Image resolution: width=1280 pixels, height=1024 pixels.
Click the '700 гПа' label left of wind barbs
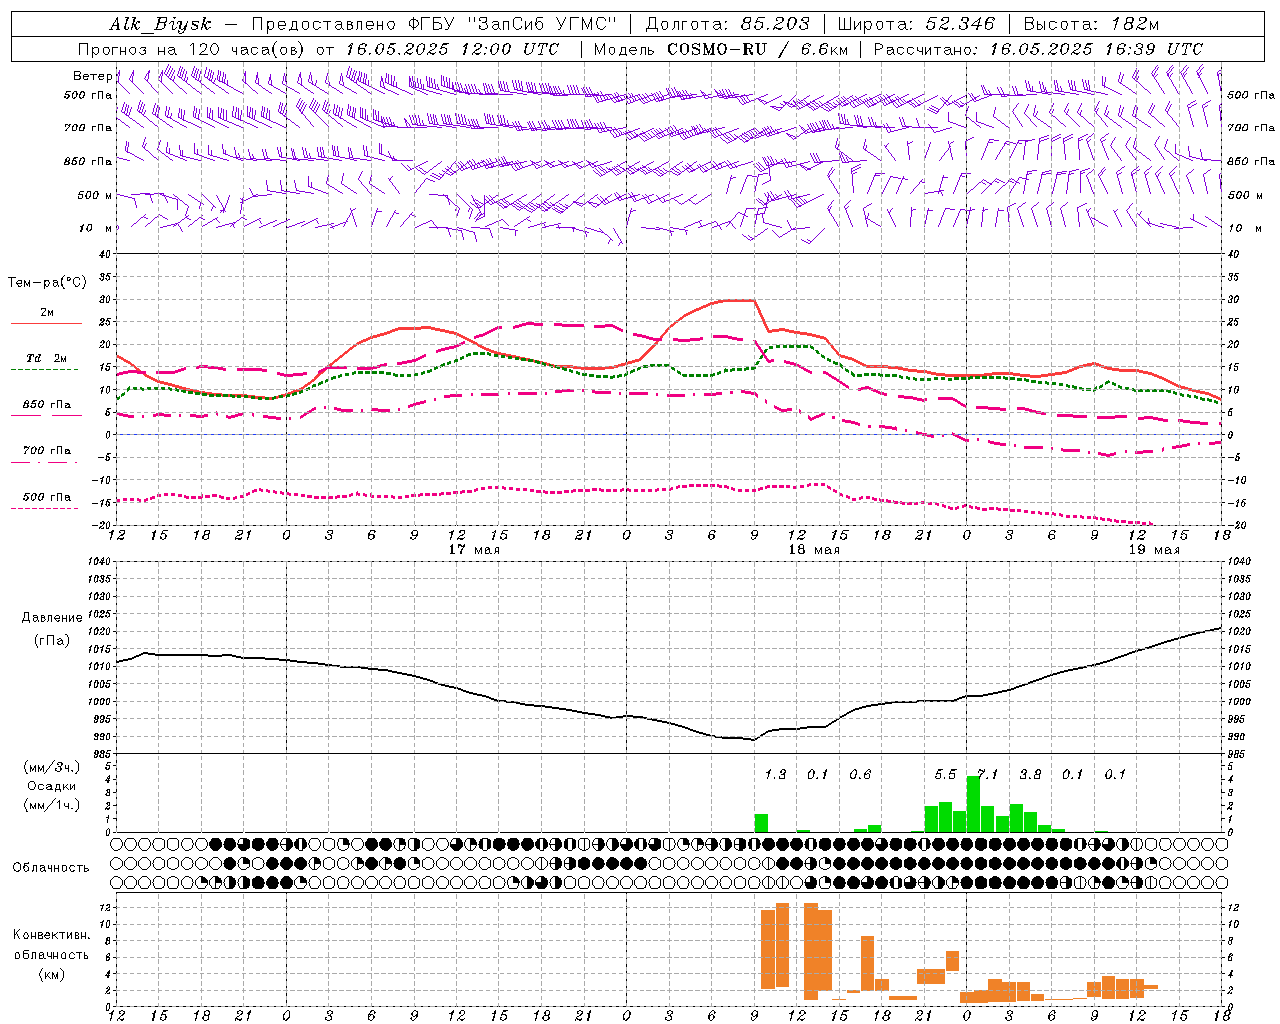(88, 128)
